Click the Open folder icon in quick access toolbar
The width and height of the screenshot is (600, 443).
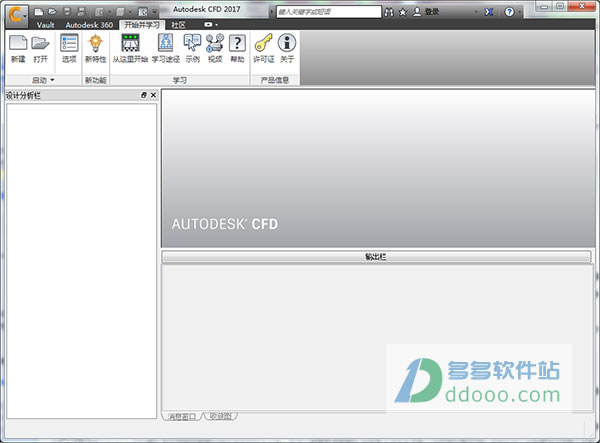point(52,11)
